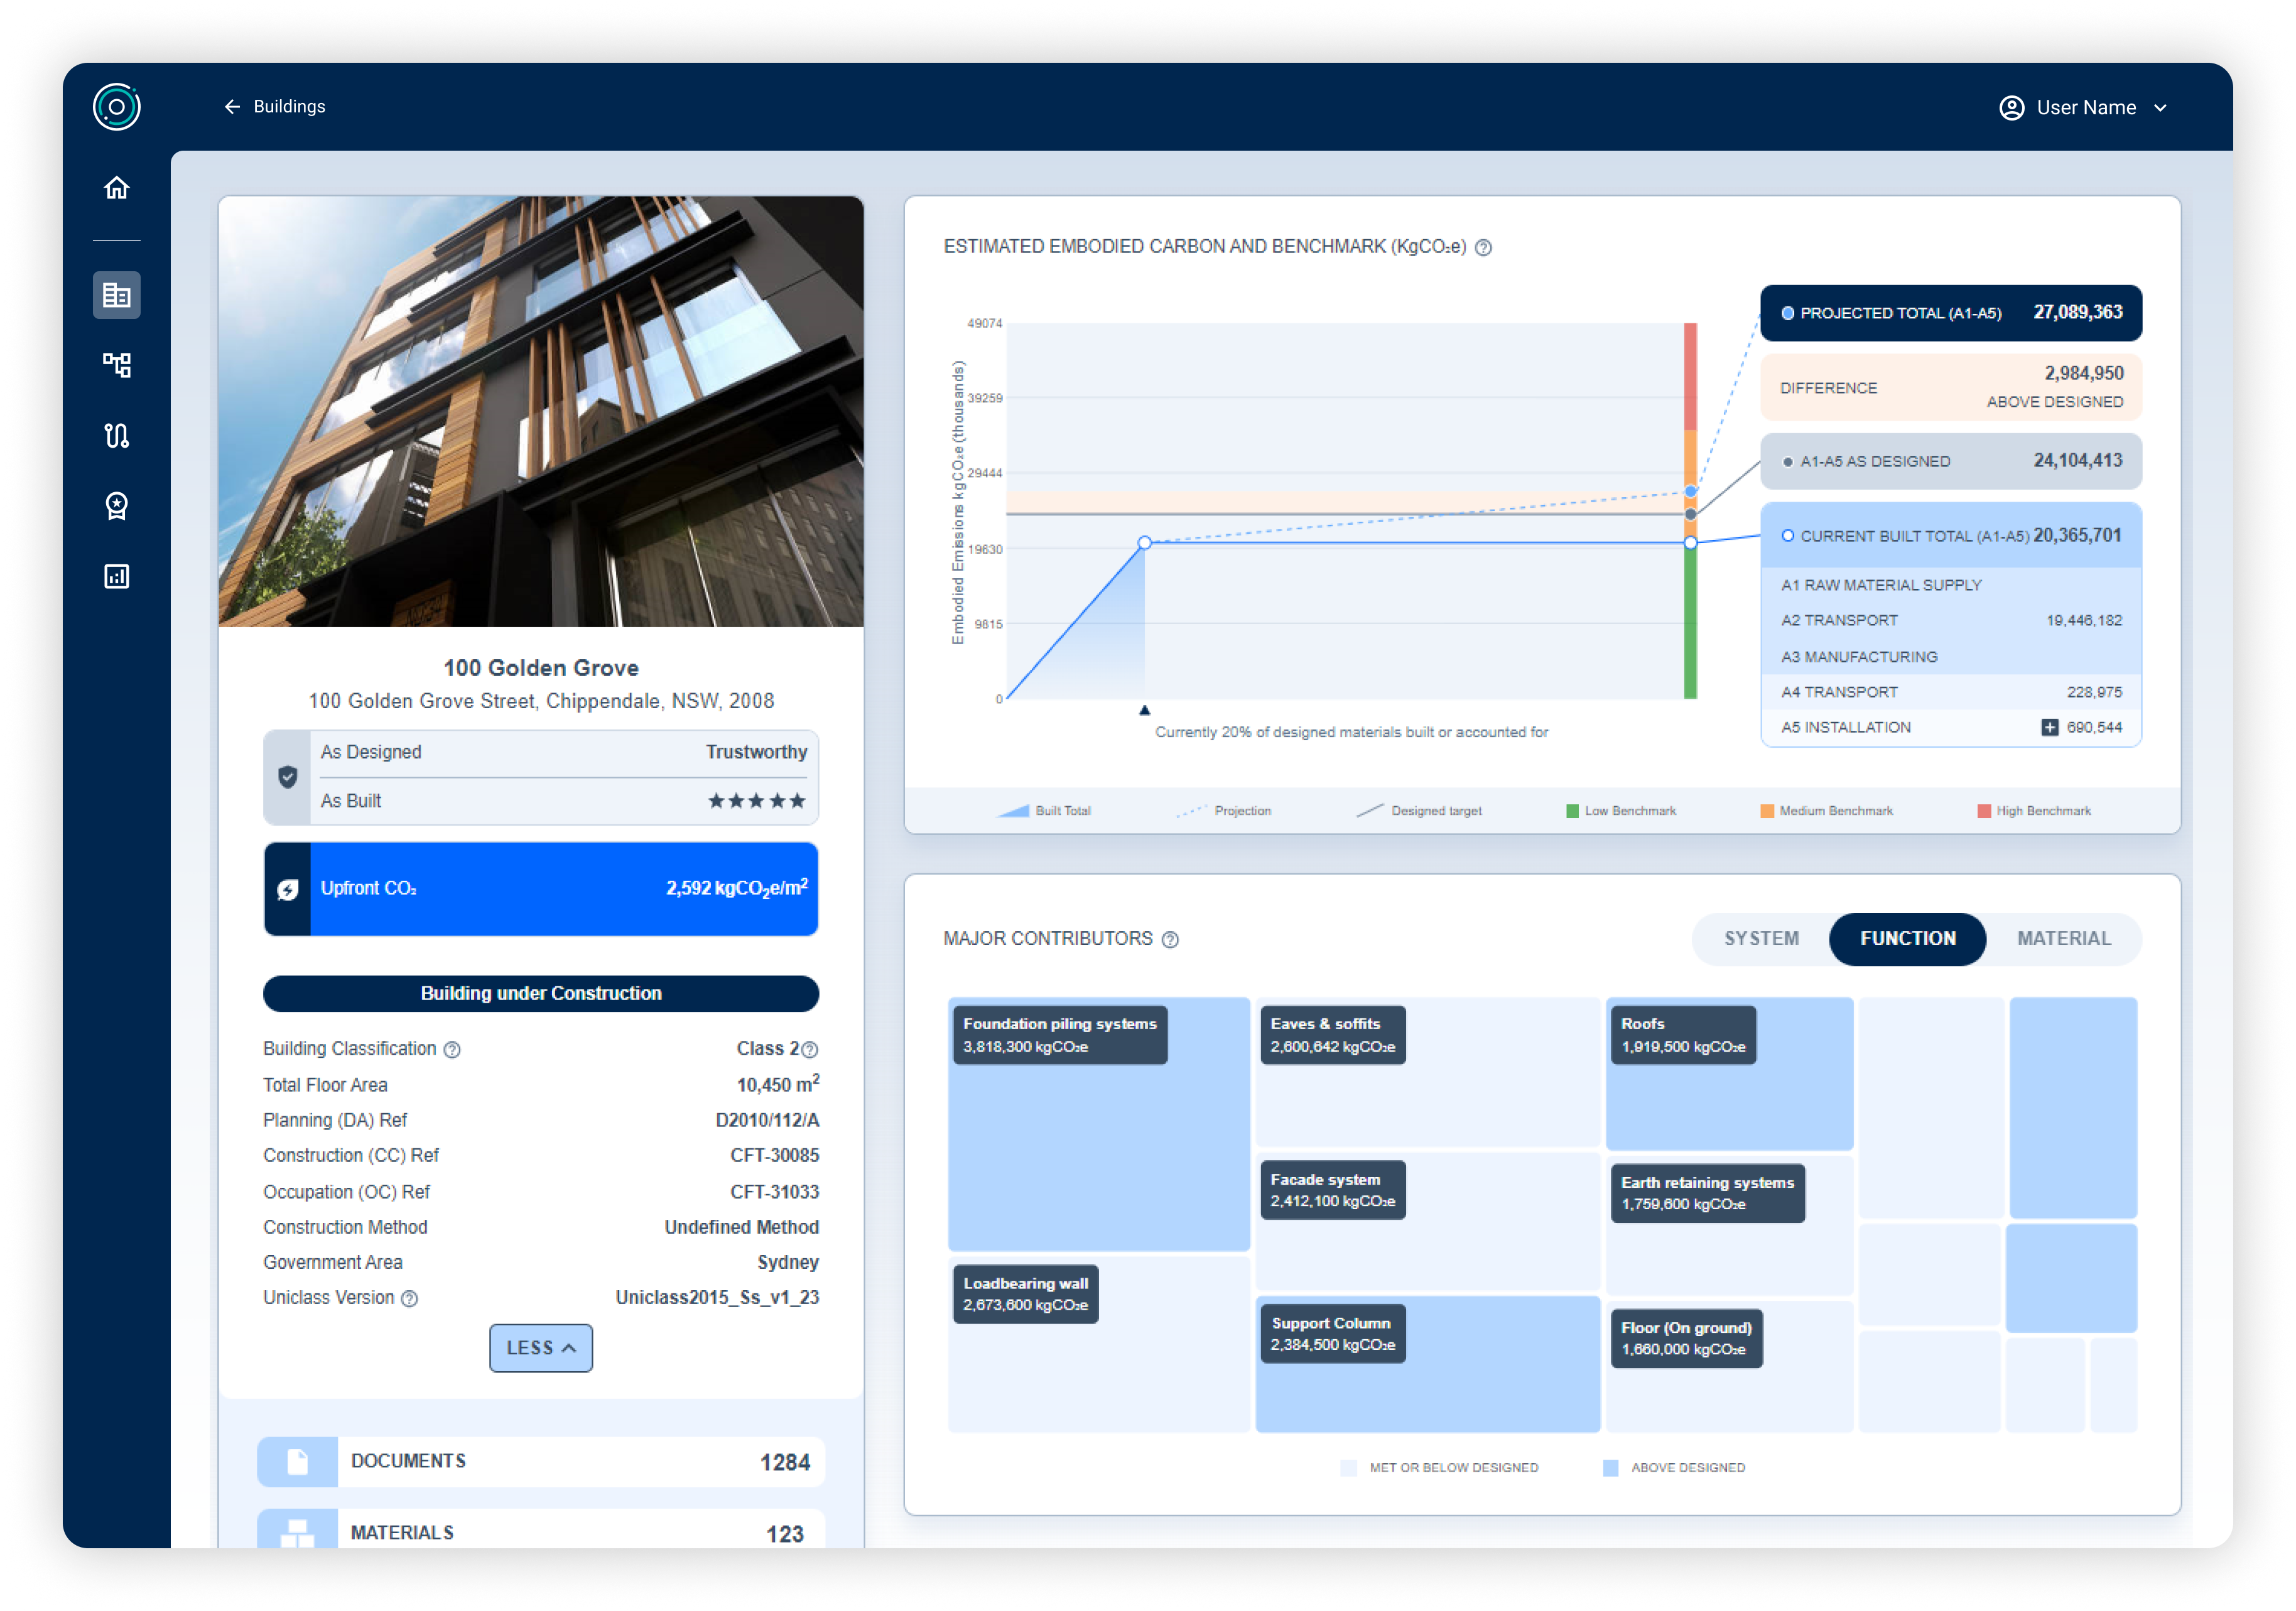Select the FUNCTION tab in Major Contributors
The image size is (2296, 1611).
(x=1907, y=938)
